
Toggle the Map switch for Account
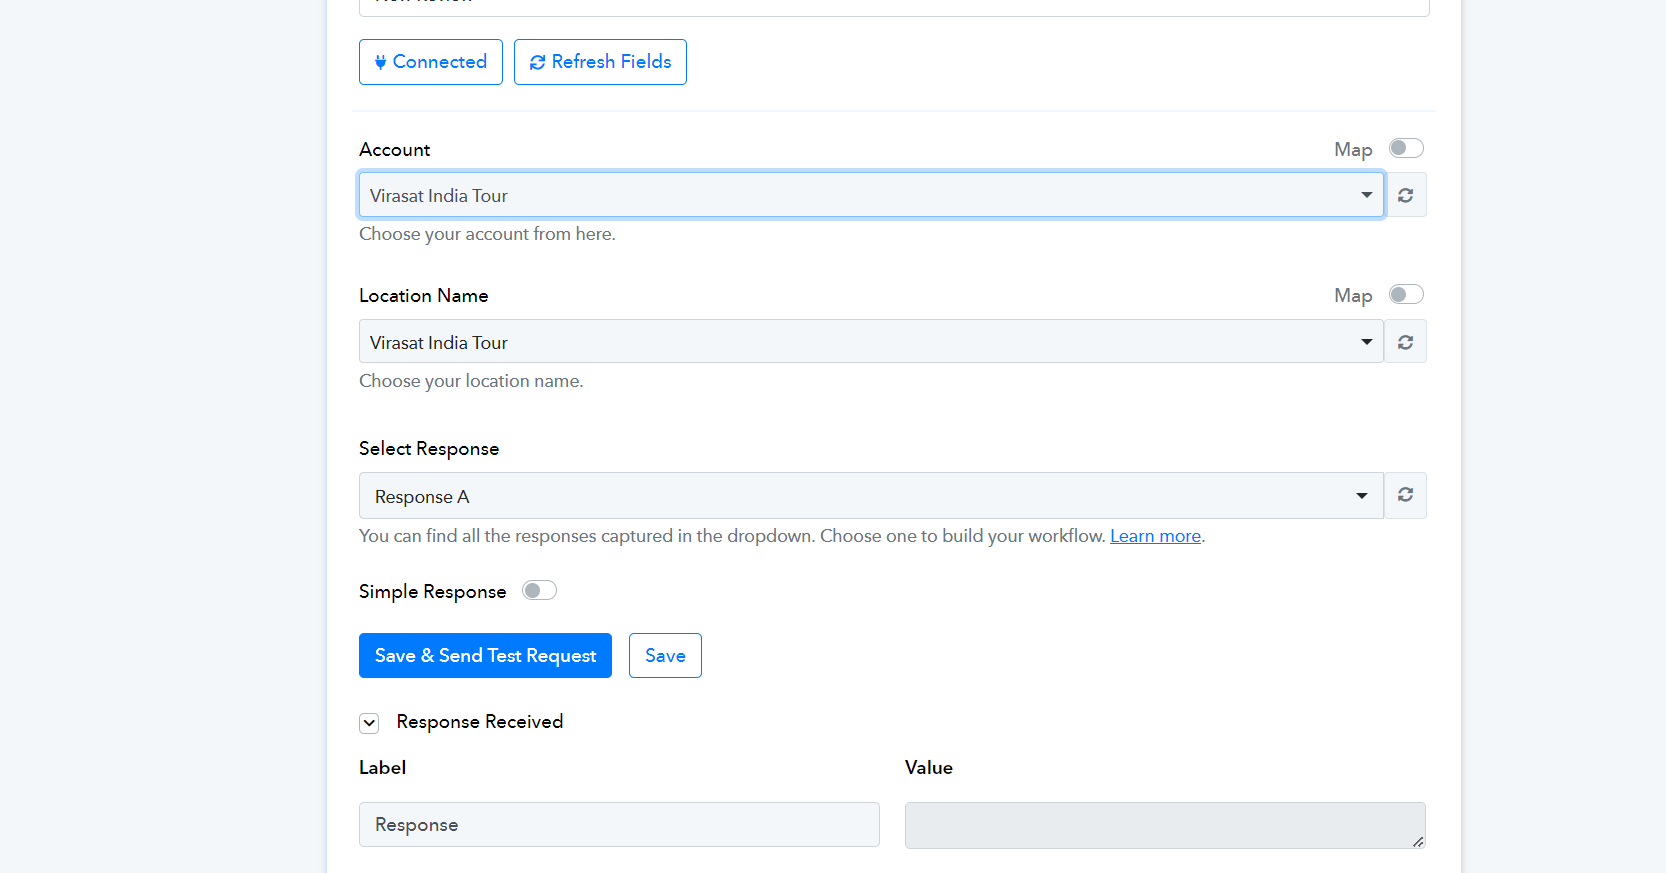click(1406, 148)
